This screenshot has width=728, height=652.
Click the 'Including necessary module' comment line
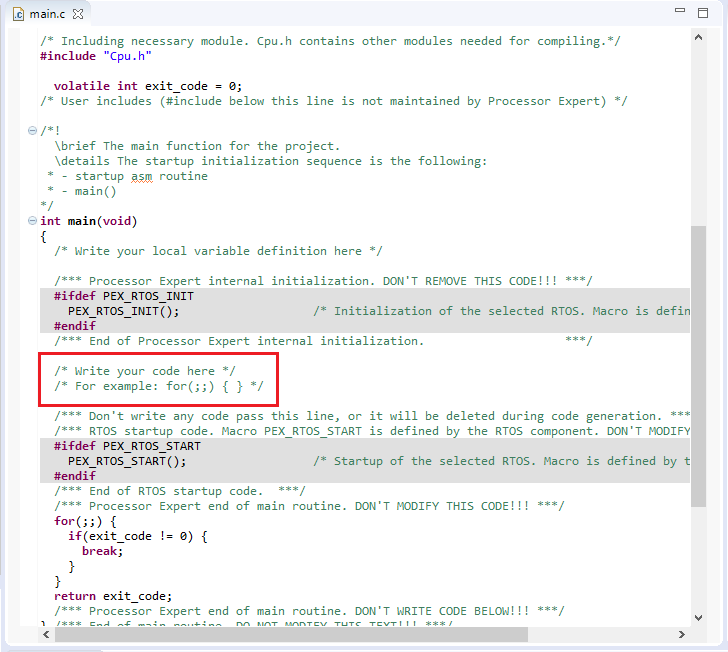tap(330, 41)
